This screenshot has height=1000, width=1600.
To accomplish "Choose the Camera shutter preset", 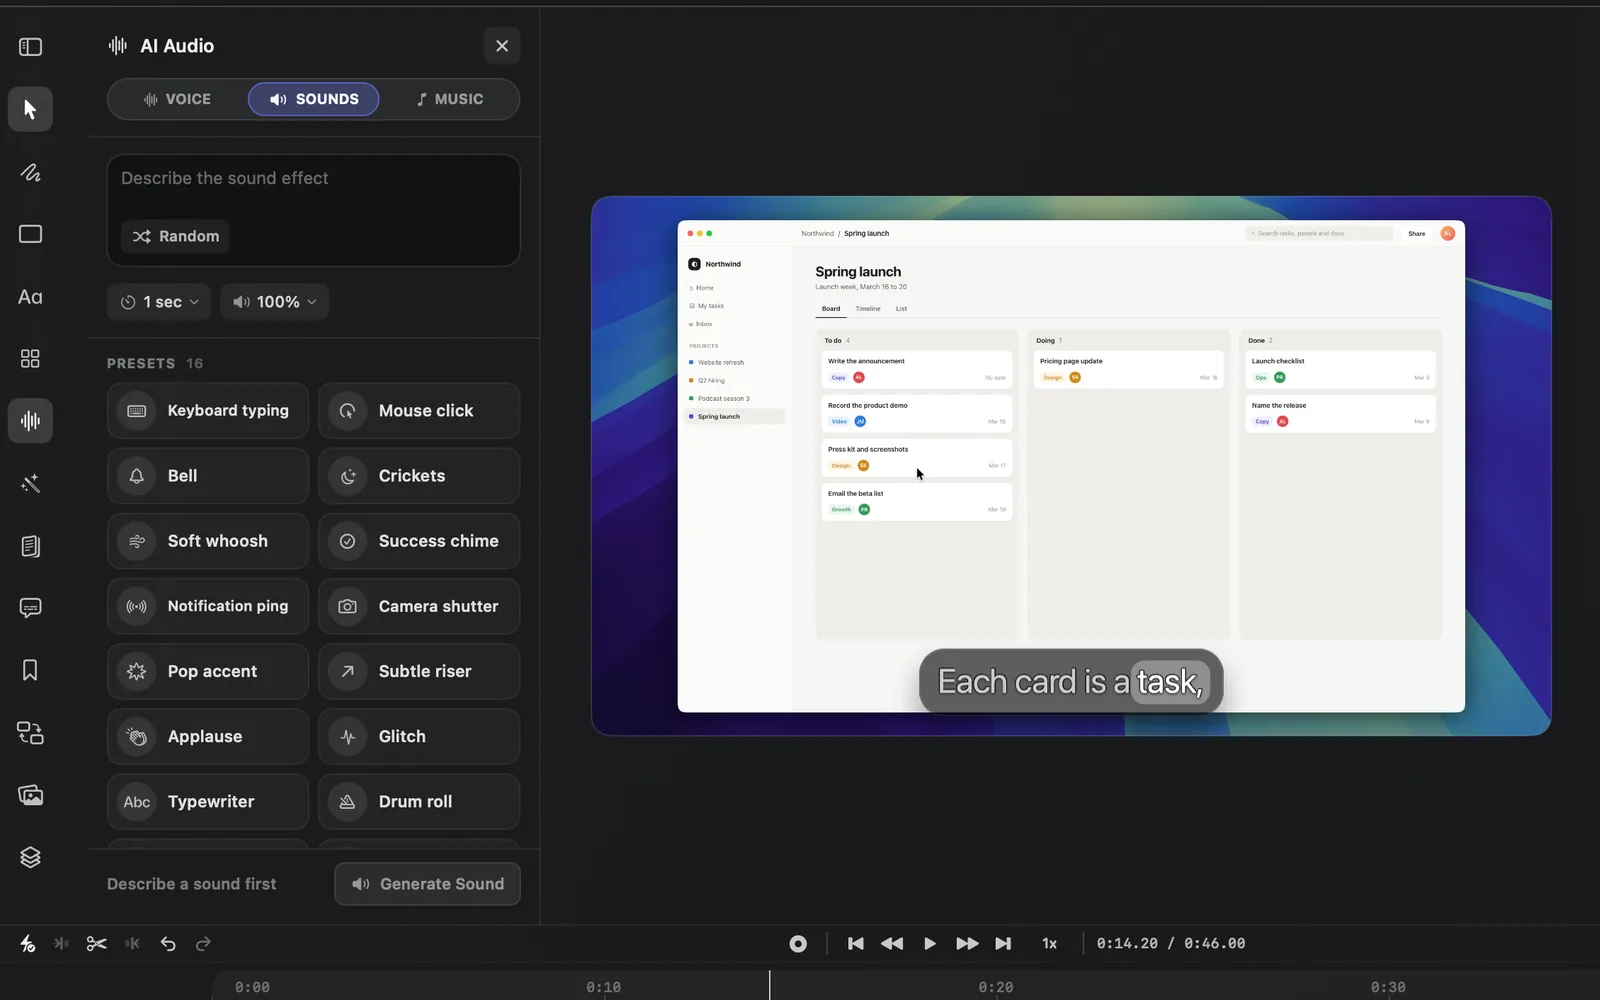I will [x=419, y=606].
